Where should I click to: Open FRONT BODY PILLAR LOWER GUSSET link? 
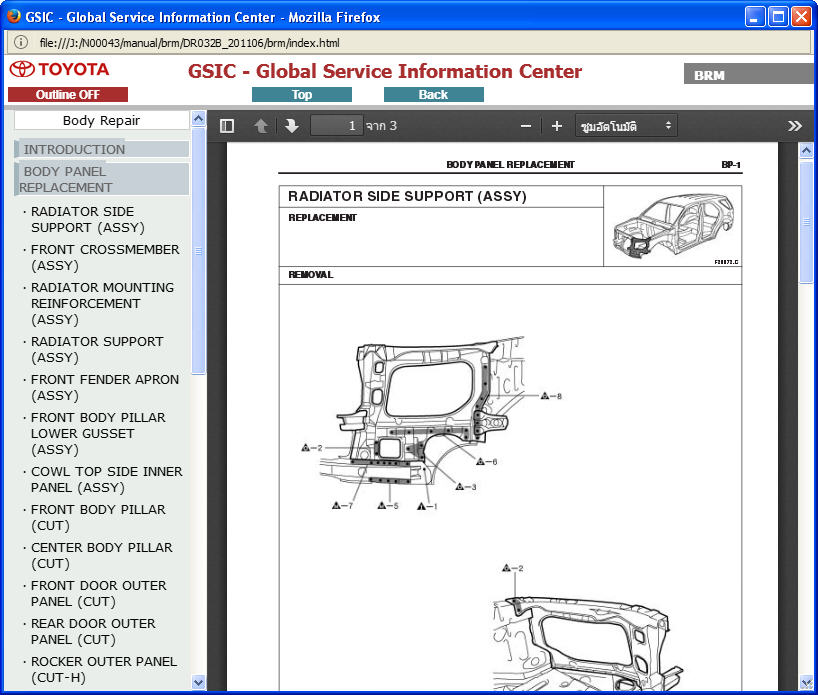click(x=98, y=434)
